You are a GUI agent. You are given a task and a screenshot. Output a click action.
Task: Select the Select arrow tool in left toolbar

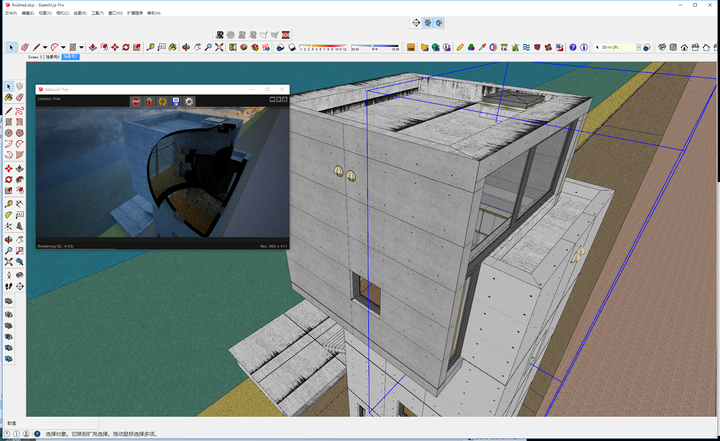point(9,87)
